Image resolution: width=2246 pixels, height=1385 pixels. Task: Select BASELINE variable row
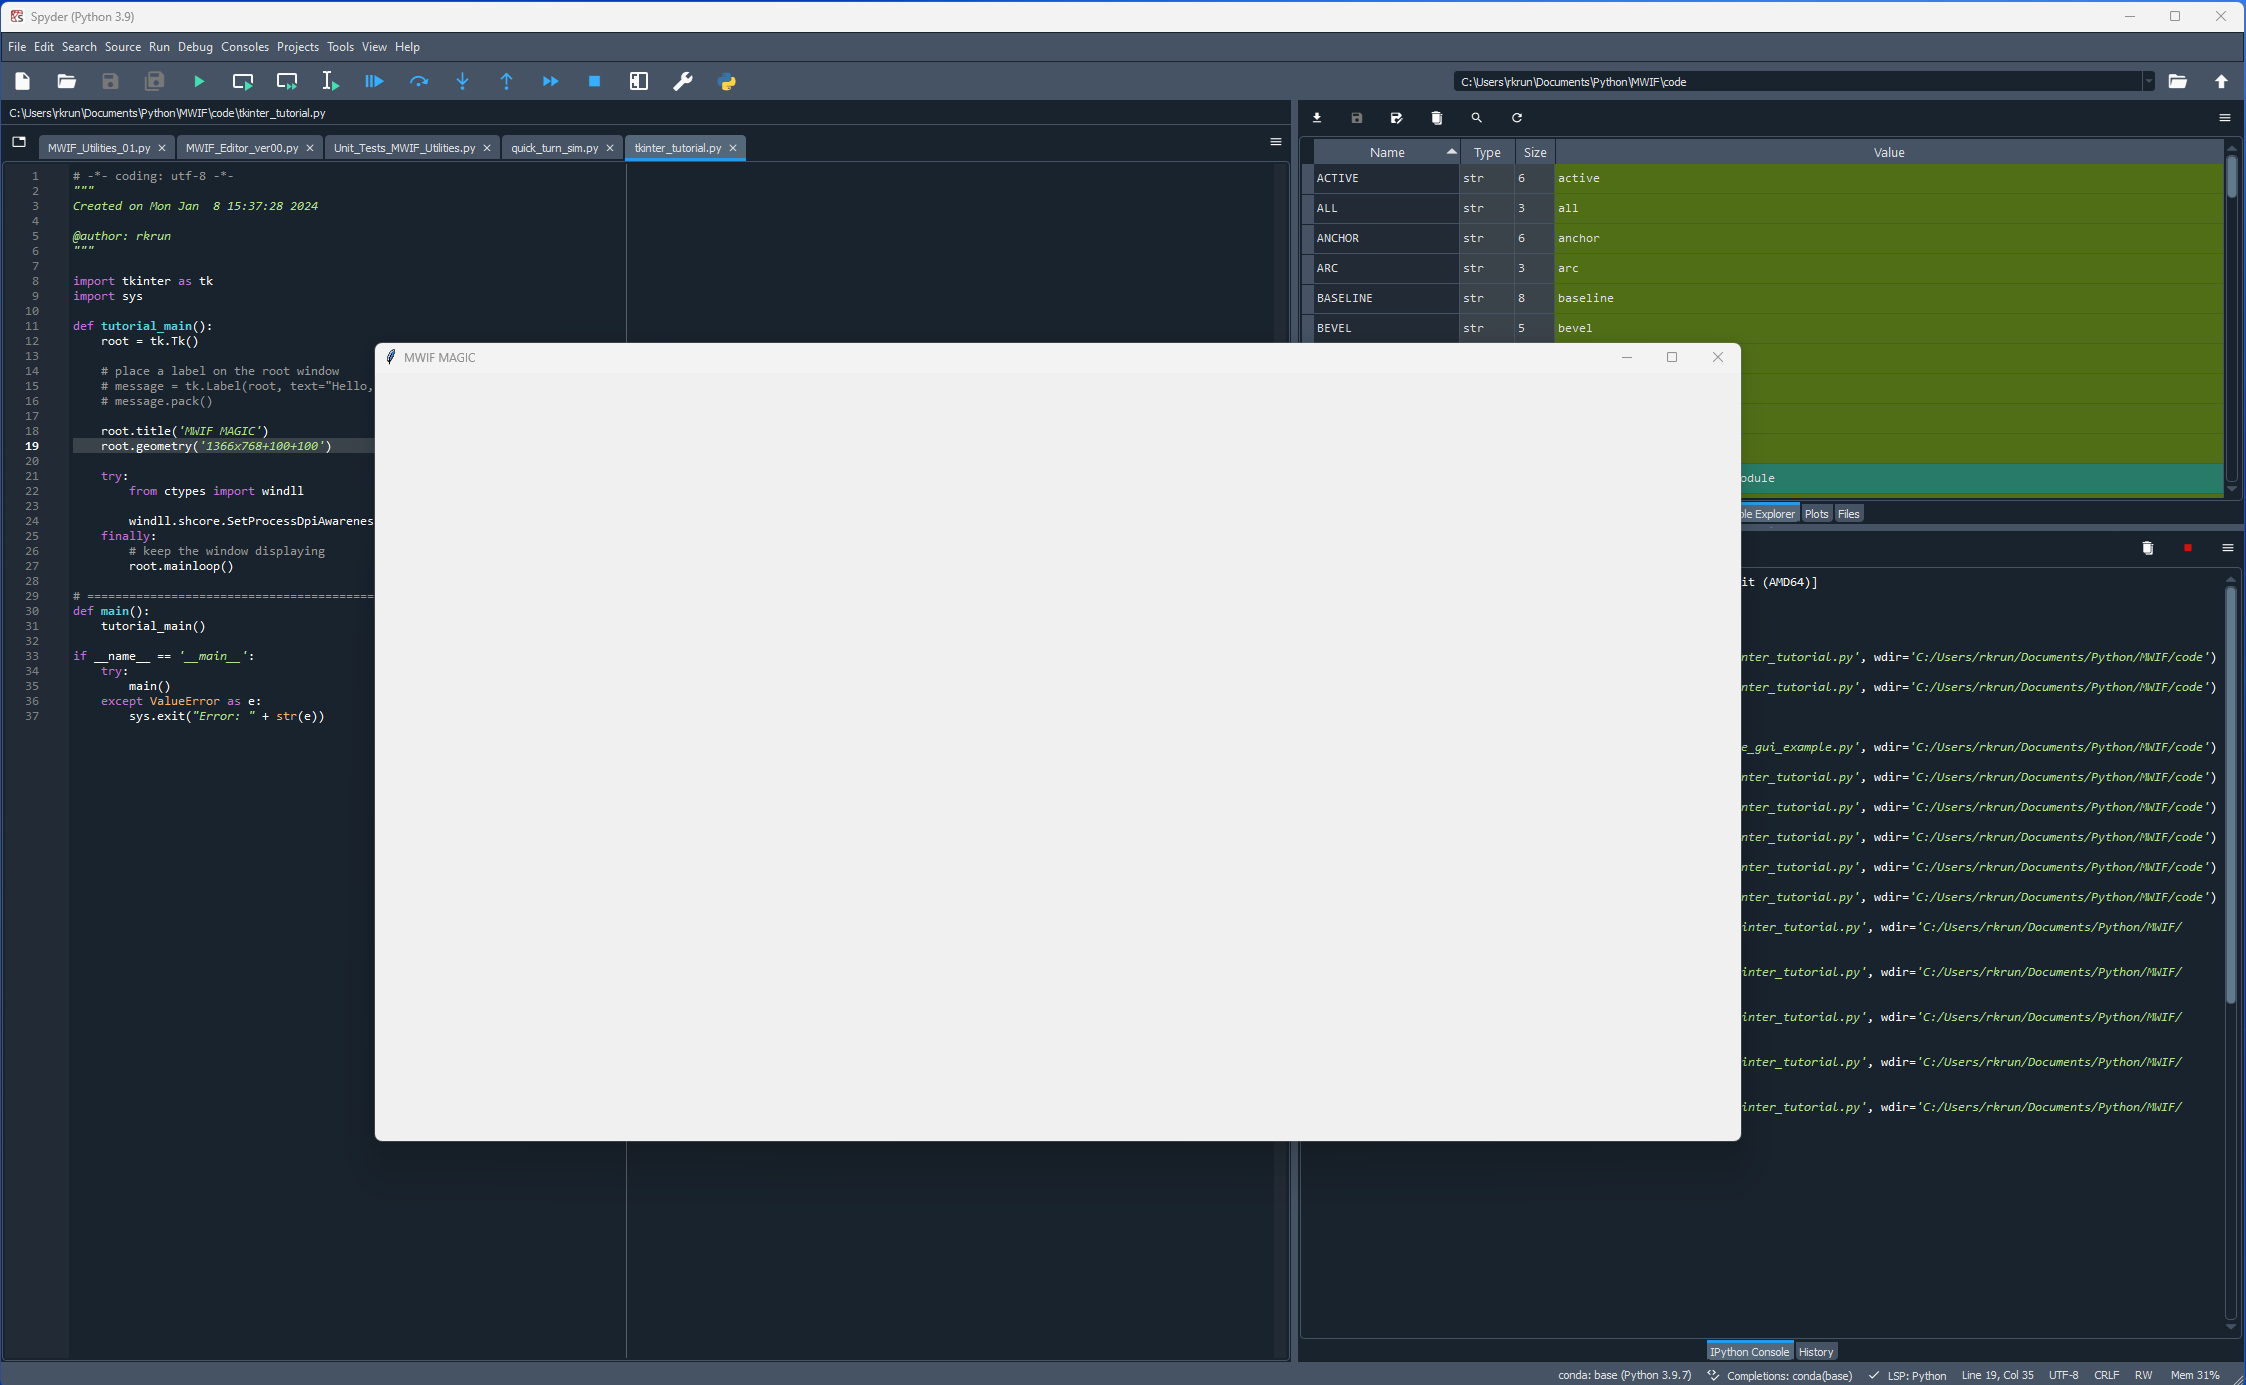point(1767,298)
